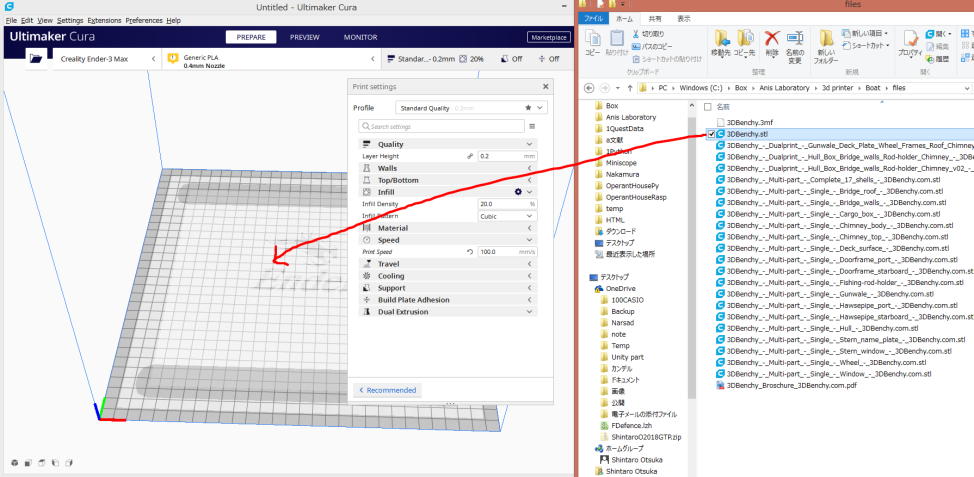Select the 3D view camera icon
Screen dimensions: 974x477
tap(14, 463)
